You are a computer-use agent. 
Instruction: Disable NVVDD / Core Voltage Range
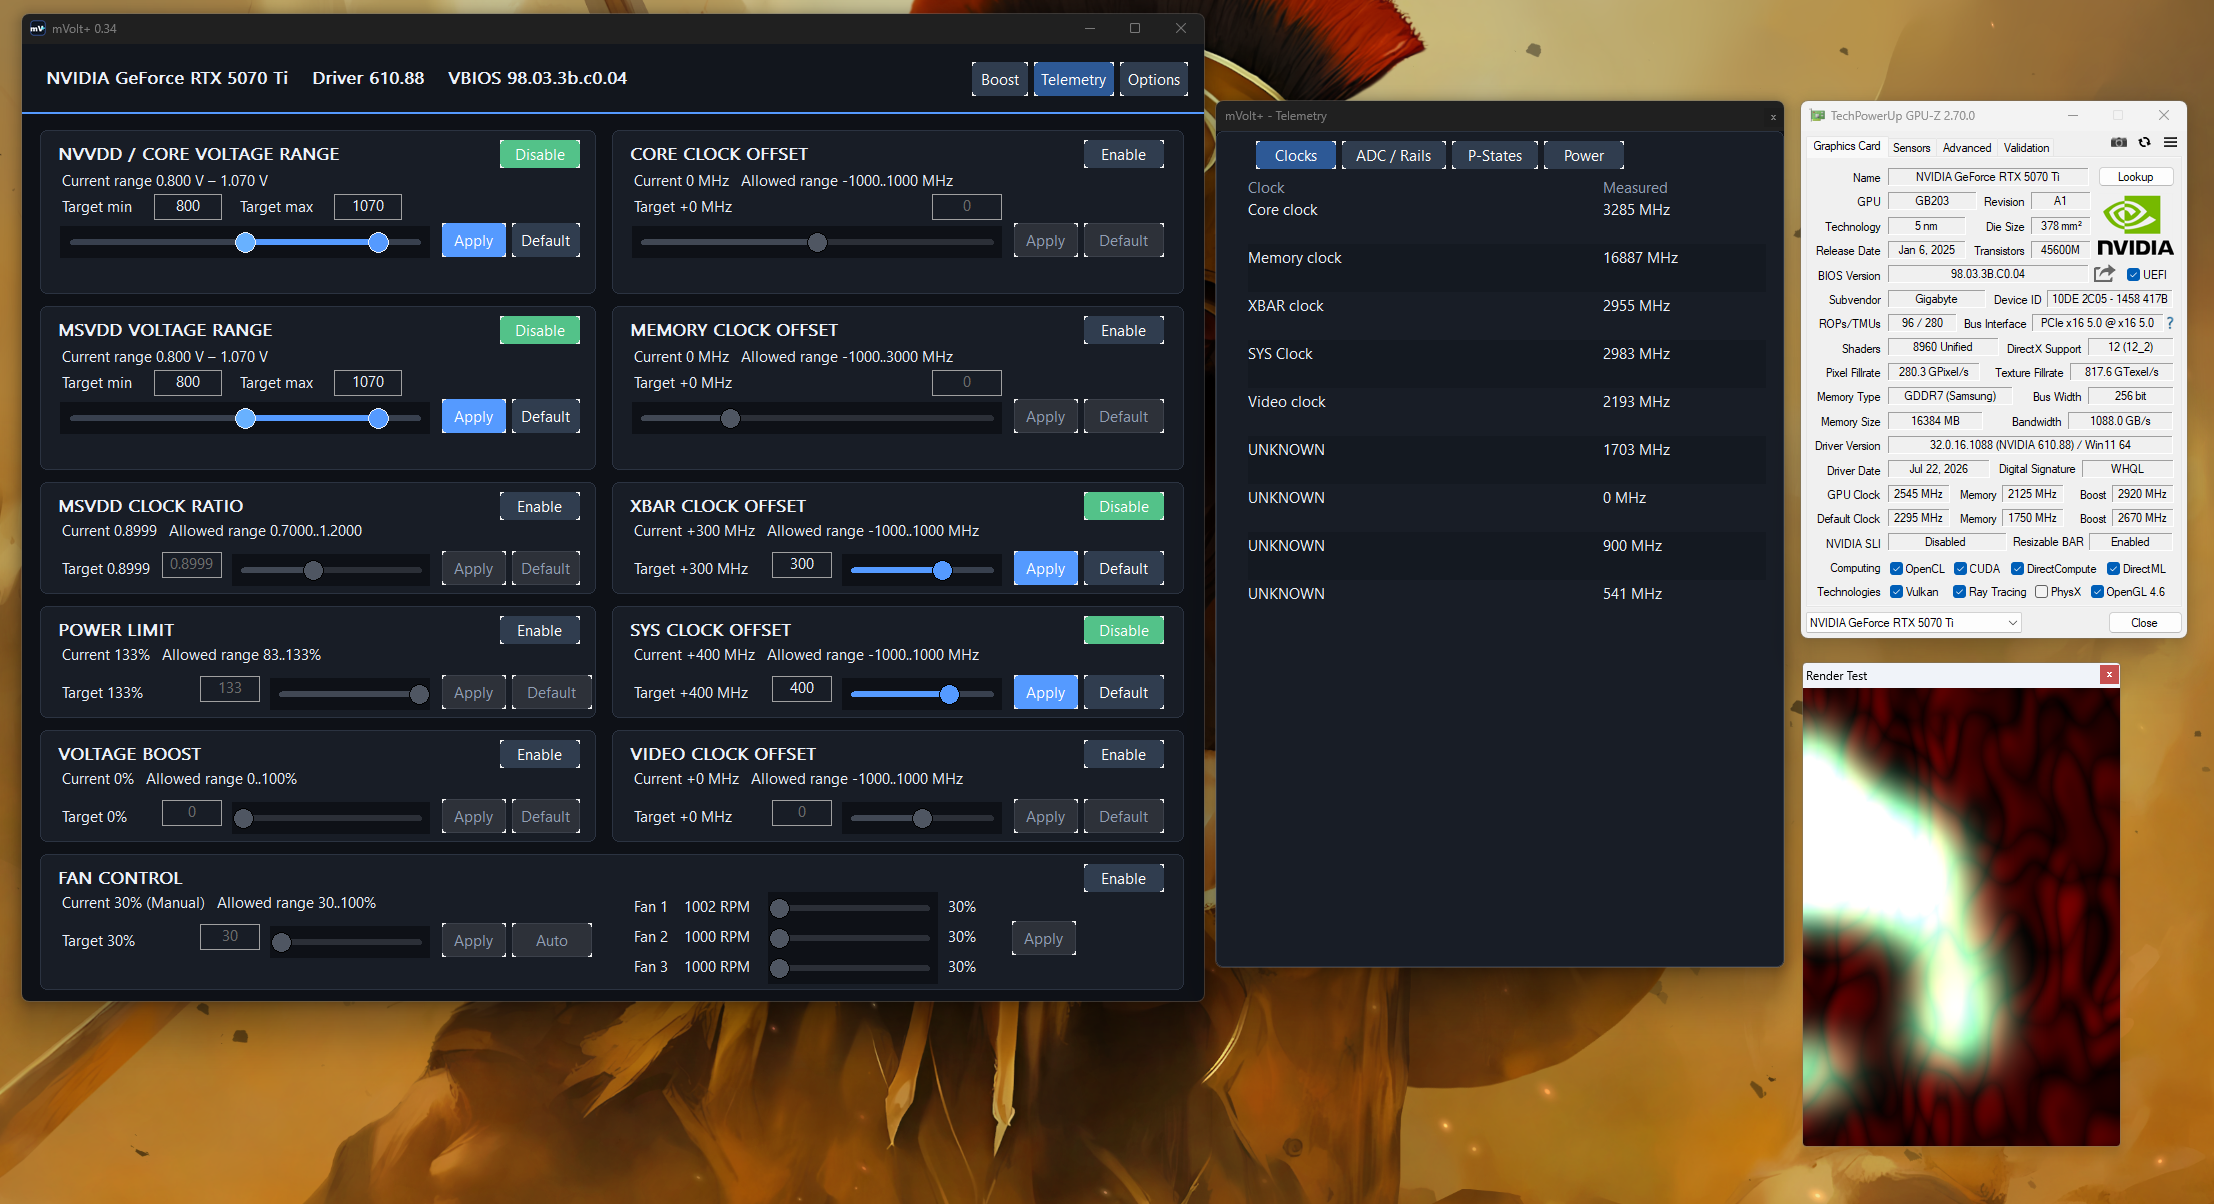click(540, 154)
